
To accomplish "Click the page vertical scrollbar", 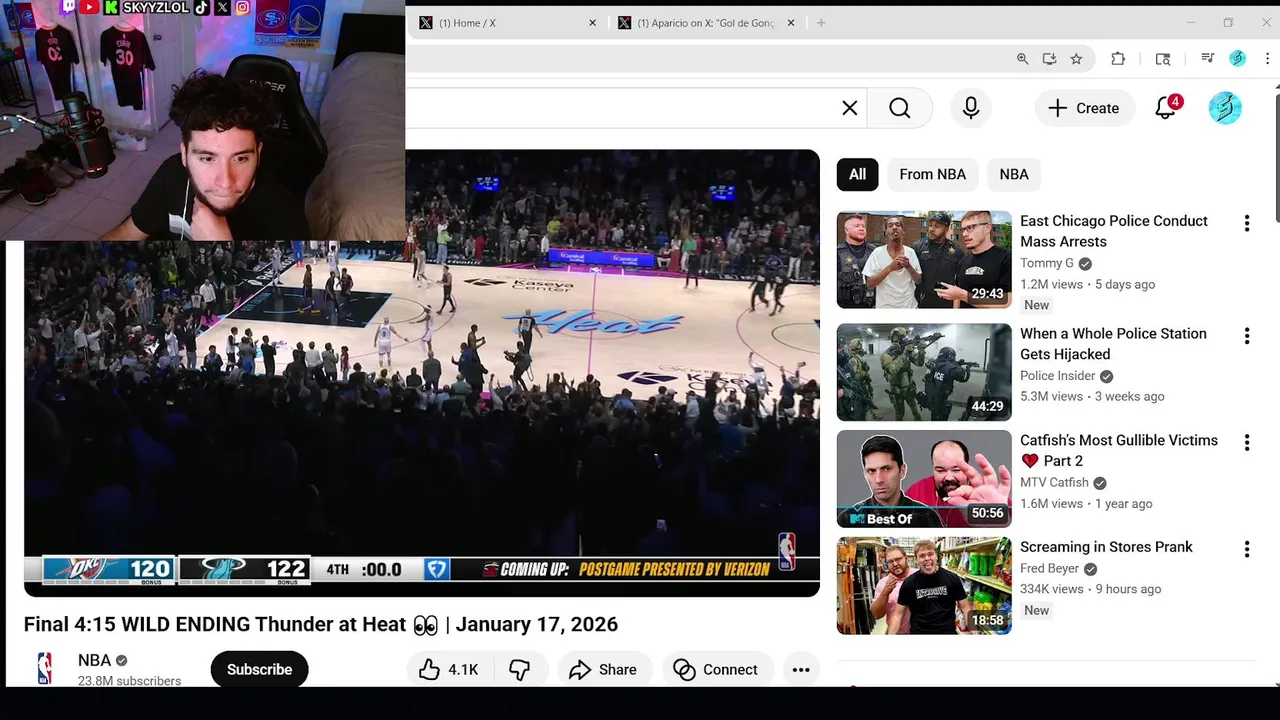I will [x=1276, y=157].
